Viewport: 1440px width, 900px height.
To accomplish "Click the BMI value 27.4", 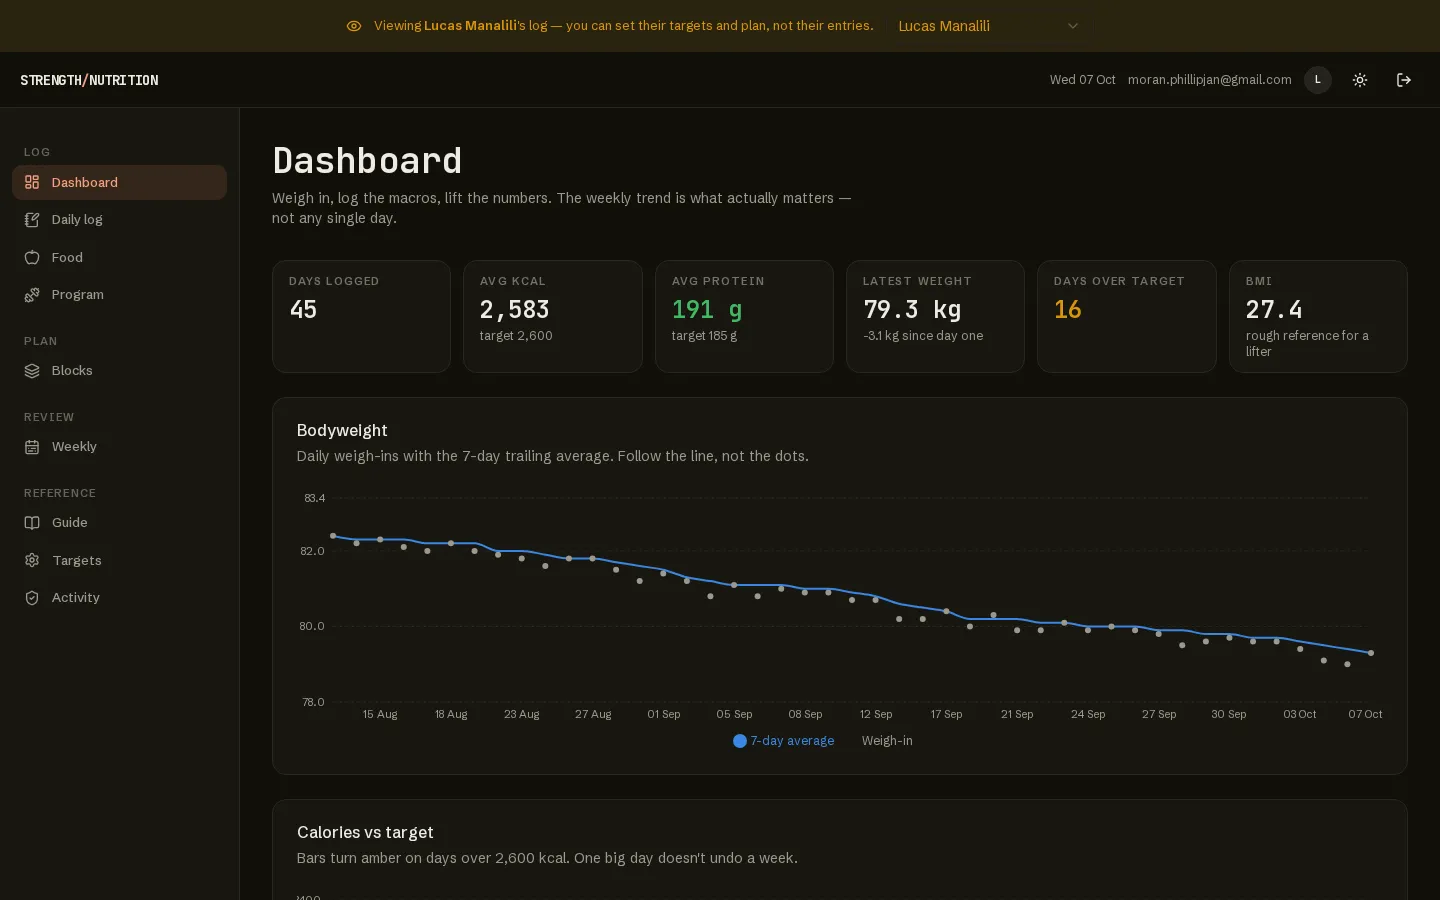I will (x=1273, y=310).
